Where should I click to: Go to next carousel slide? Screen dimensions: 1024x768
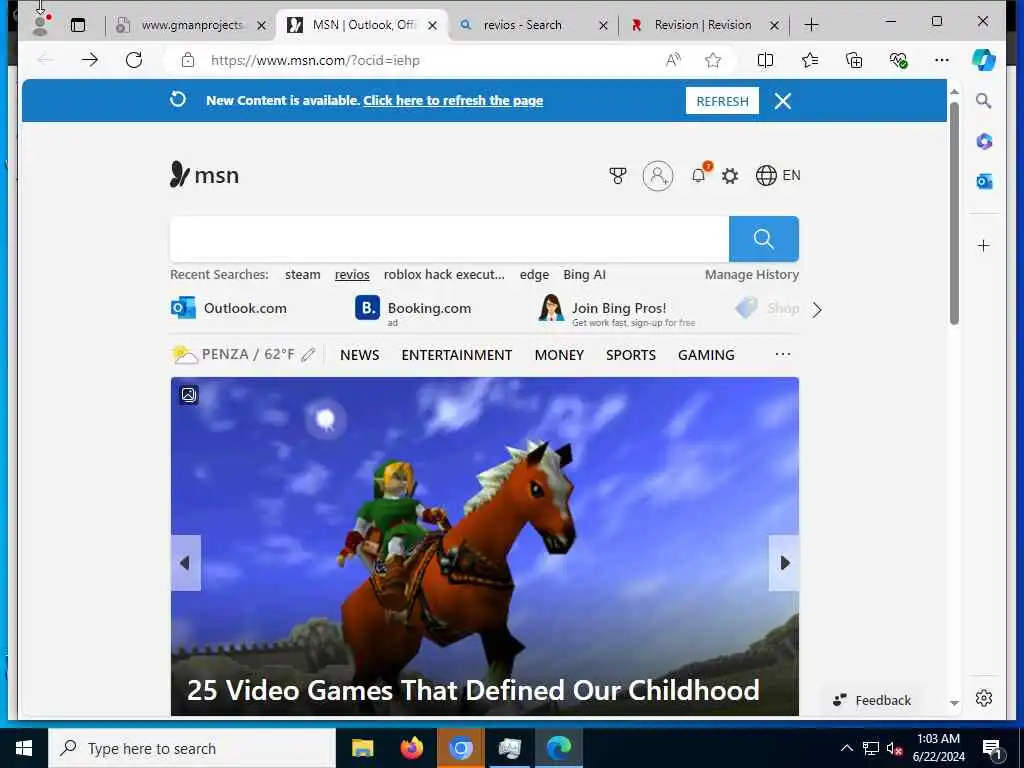point(784,563)
